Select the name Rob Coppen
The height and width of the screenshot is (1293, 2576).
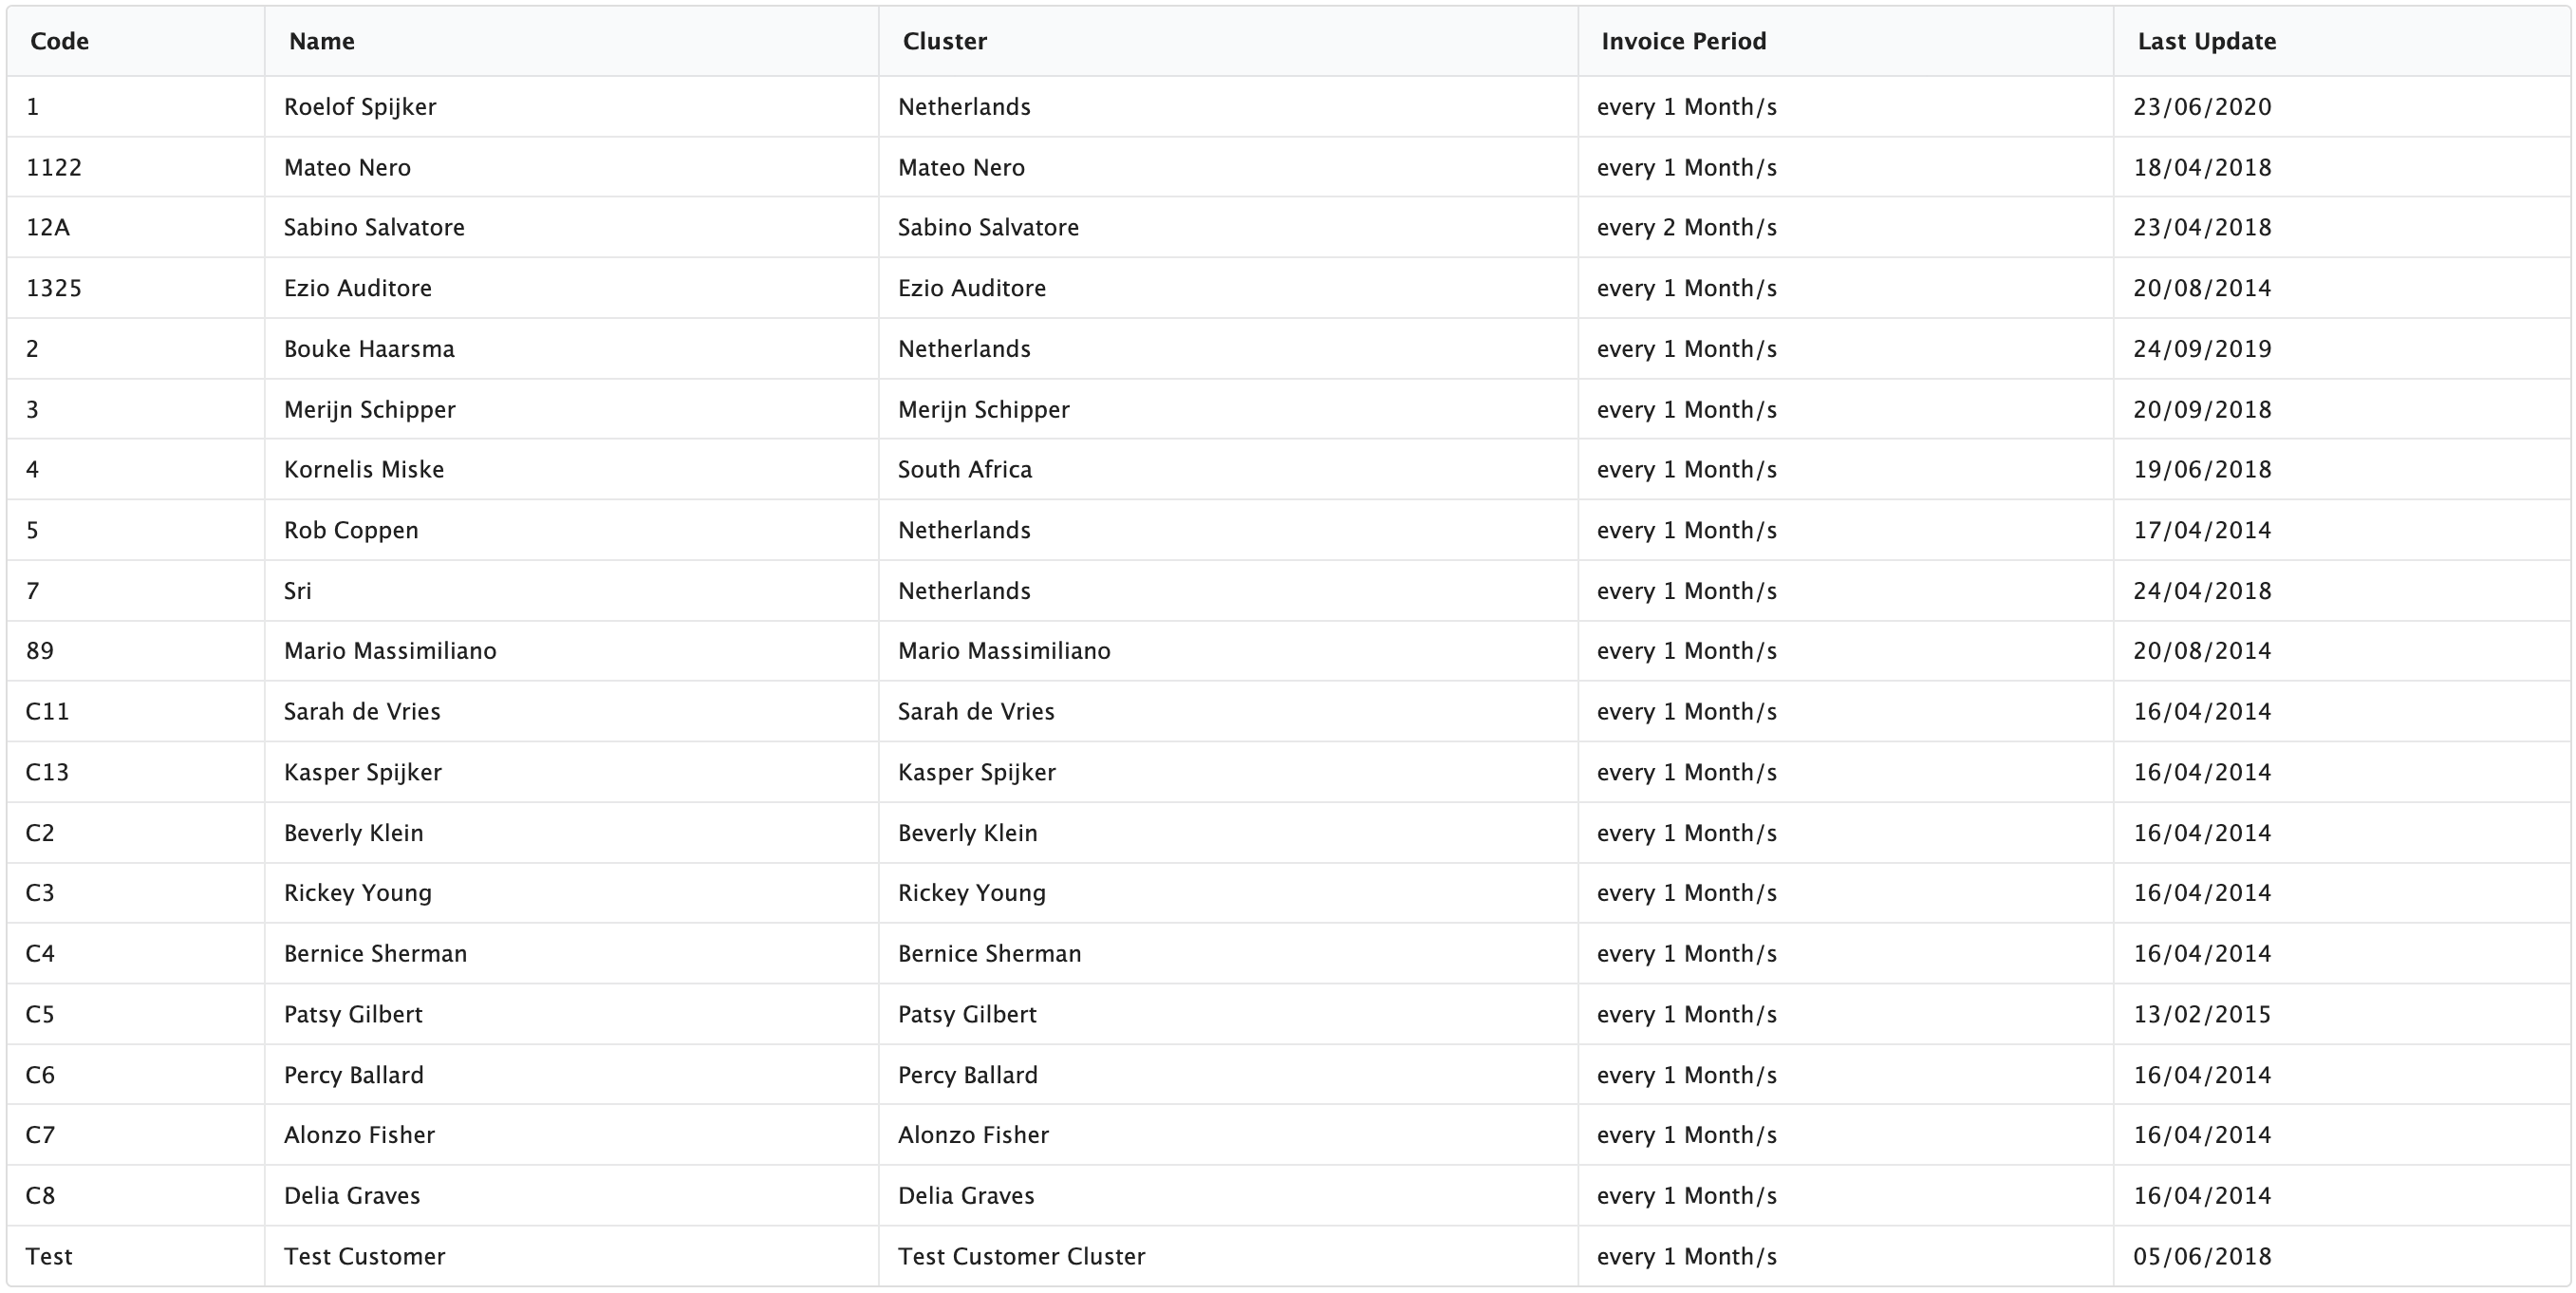click(x=351, y=530)
